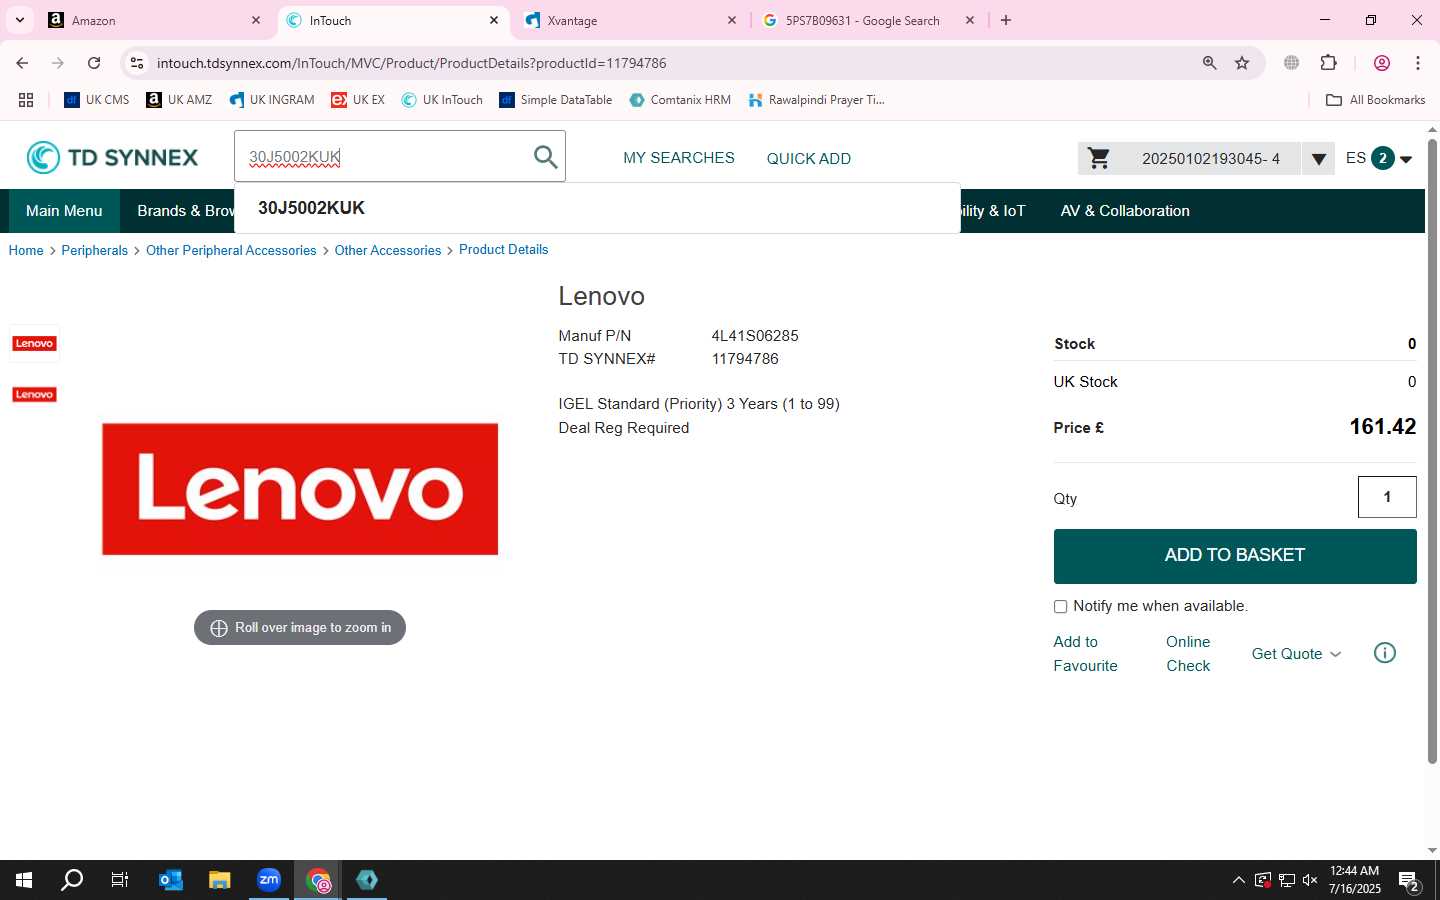This screenshot has width=1440, height=900.
Task: Open Rawalpindi Prayer Ti... bookmark
Action: (816, 100)
